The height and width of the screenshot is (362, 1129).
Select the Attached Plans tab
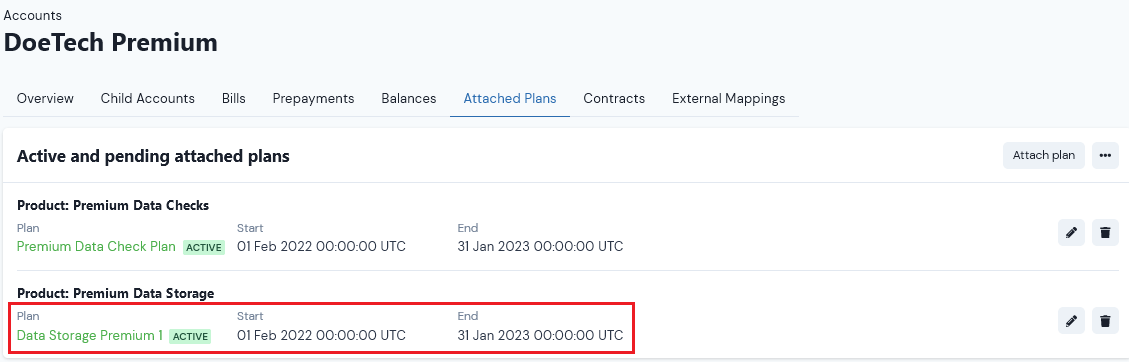point(510,99)
